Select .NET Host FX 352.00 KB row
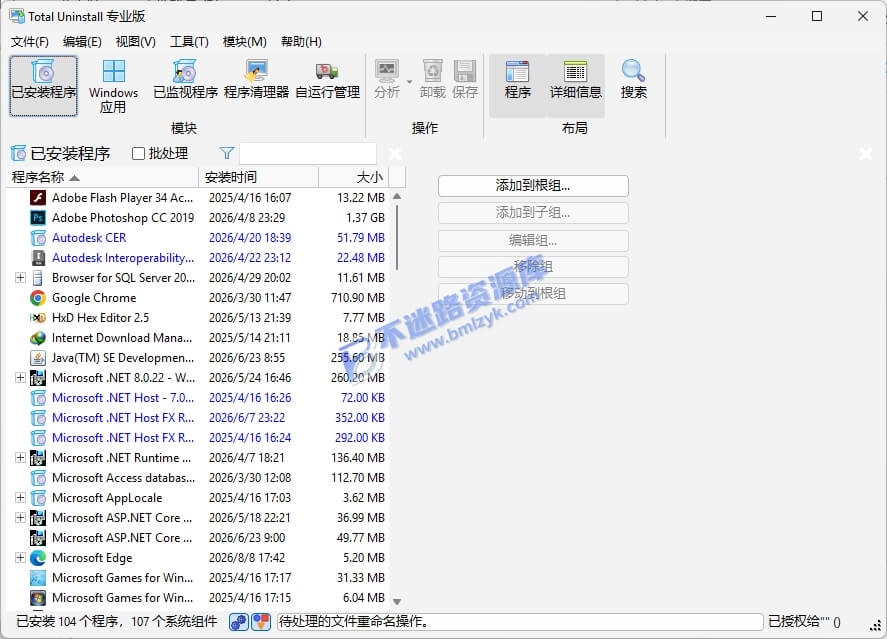This screenshot has height=639, width=887. [198, 418]
